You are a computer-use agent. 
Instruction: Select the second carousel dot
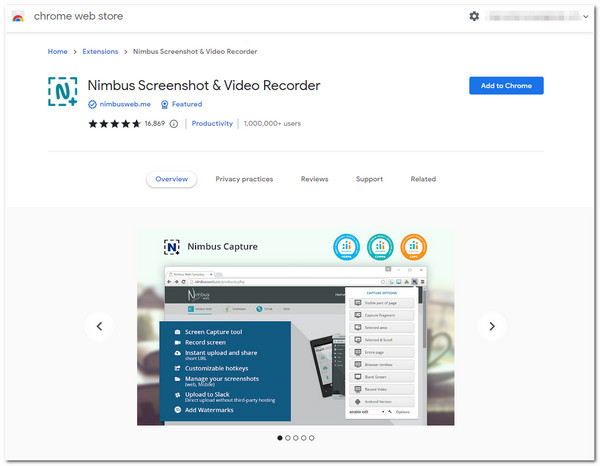[288, 438]
